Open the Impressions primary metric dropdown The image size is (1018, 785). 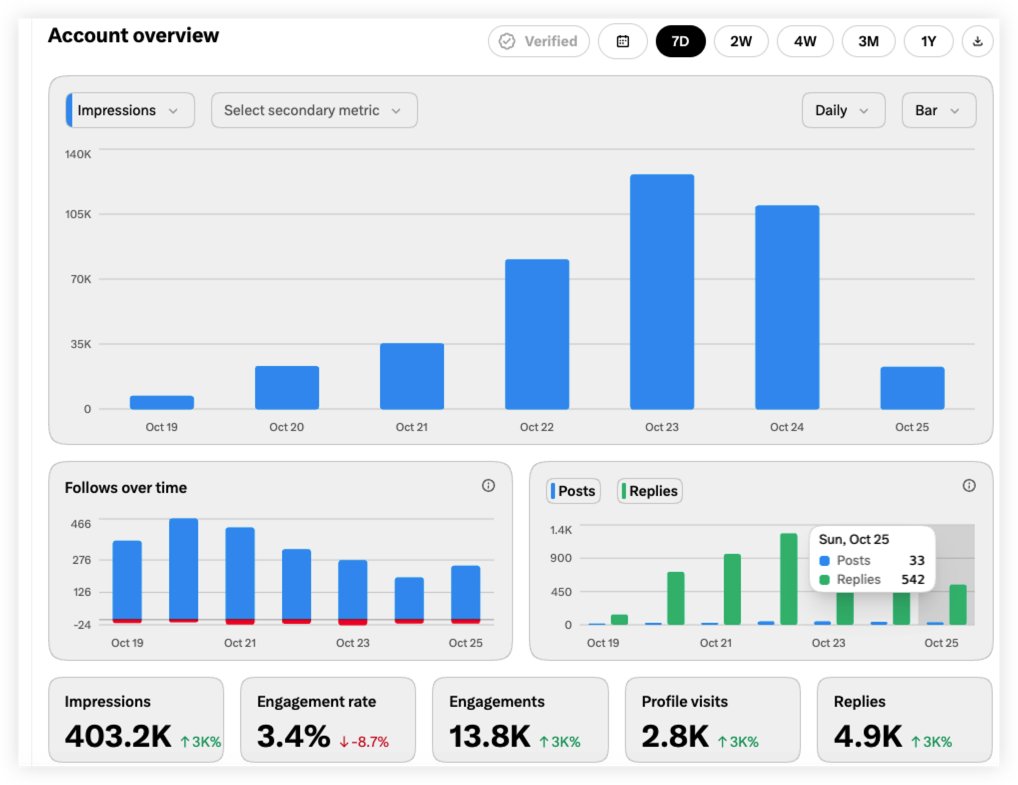coord(130,110)
